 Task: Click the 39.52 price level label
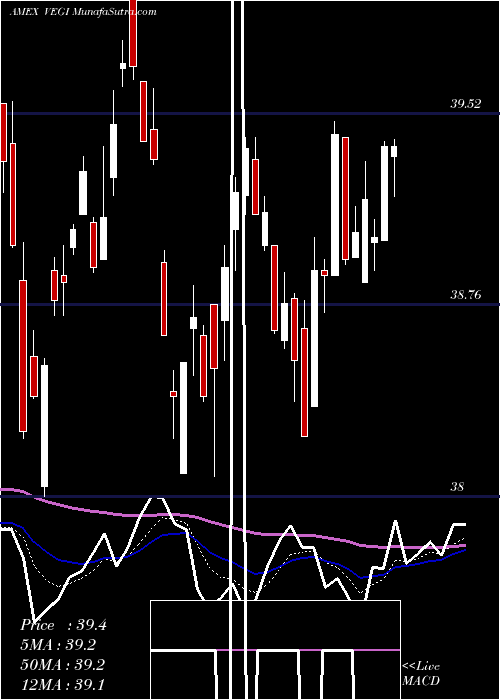point(466,104)
